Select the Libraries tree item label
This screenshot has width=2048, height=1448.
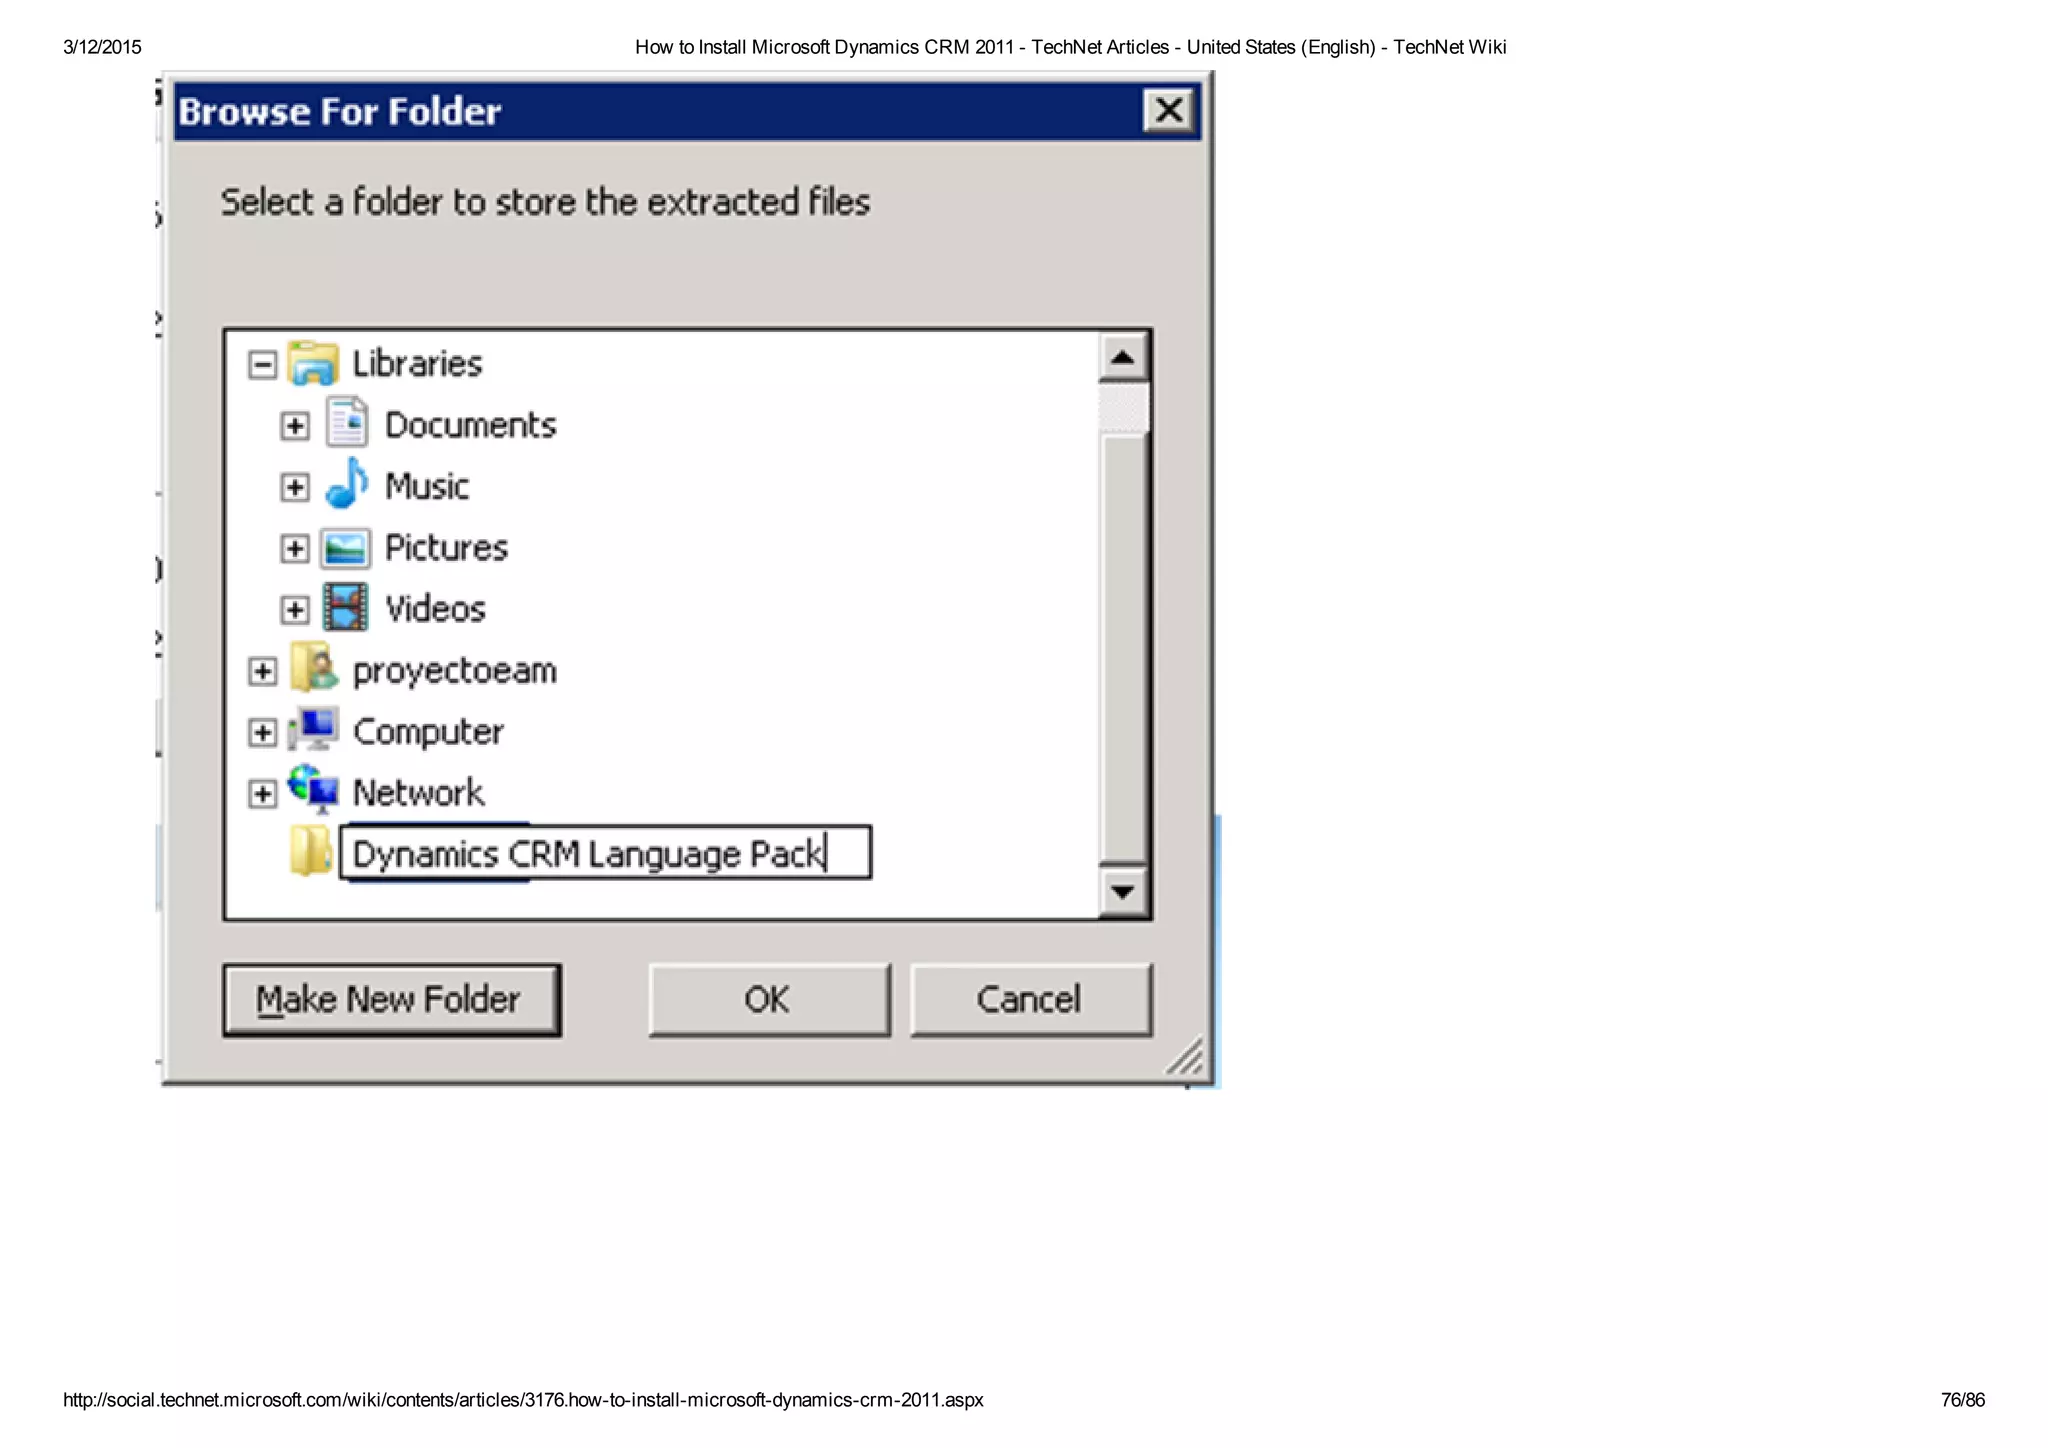pyautogui.click(x=417, y=364)
